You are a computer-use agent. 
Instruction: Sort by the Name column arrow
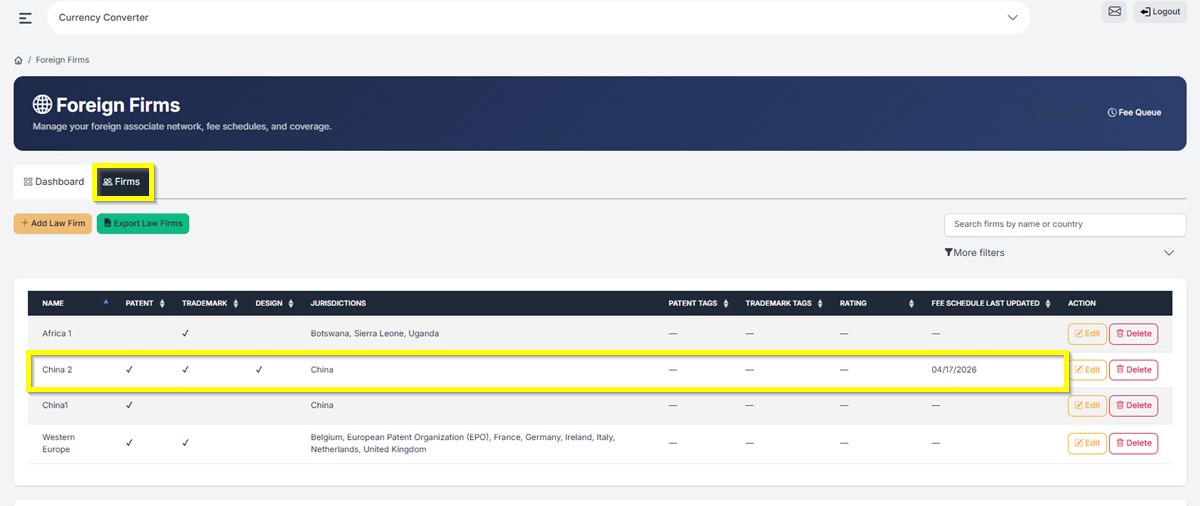[x=107, y=302]
